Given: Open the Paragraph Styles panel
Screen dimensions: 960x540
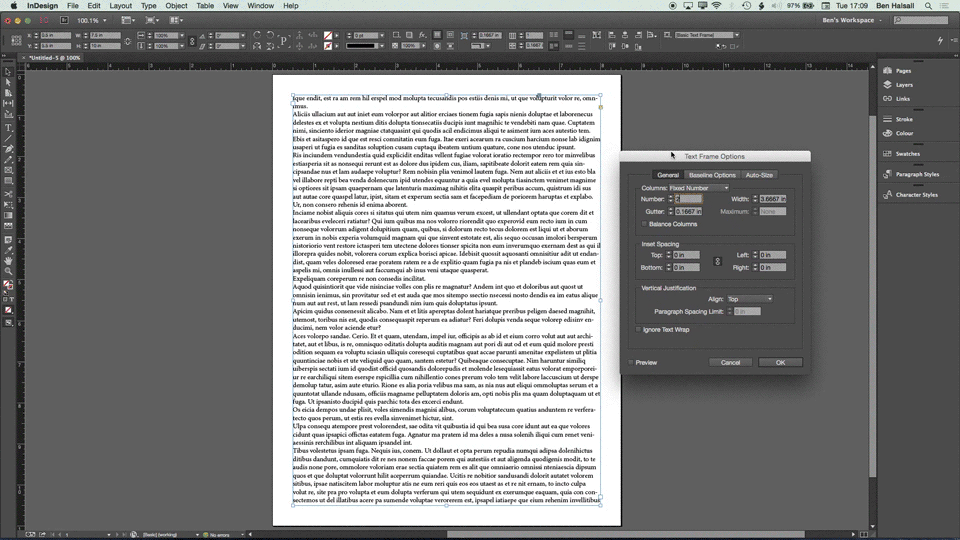Looking at the screenshot, I should click(911, 174).
